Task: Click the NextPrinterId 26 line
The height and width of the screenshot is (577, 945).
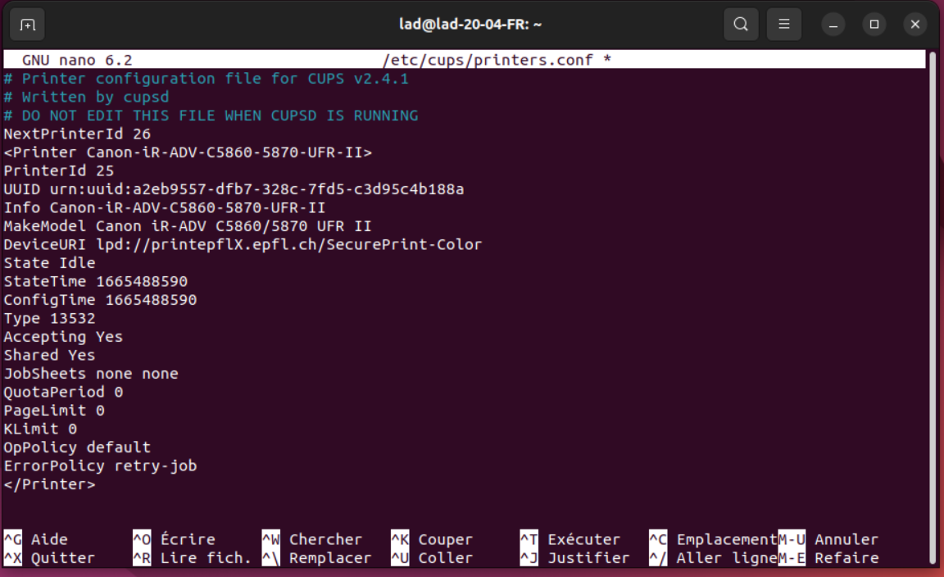Action: click(x=77, y=134)
